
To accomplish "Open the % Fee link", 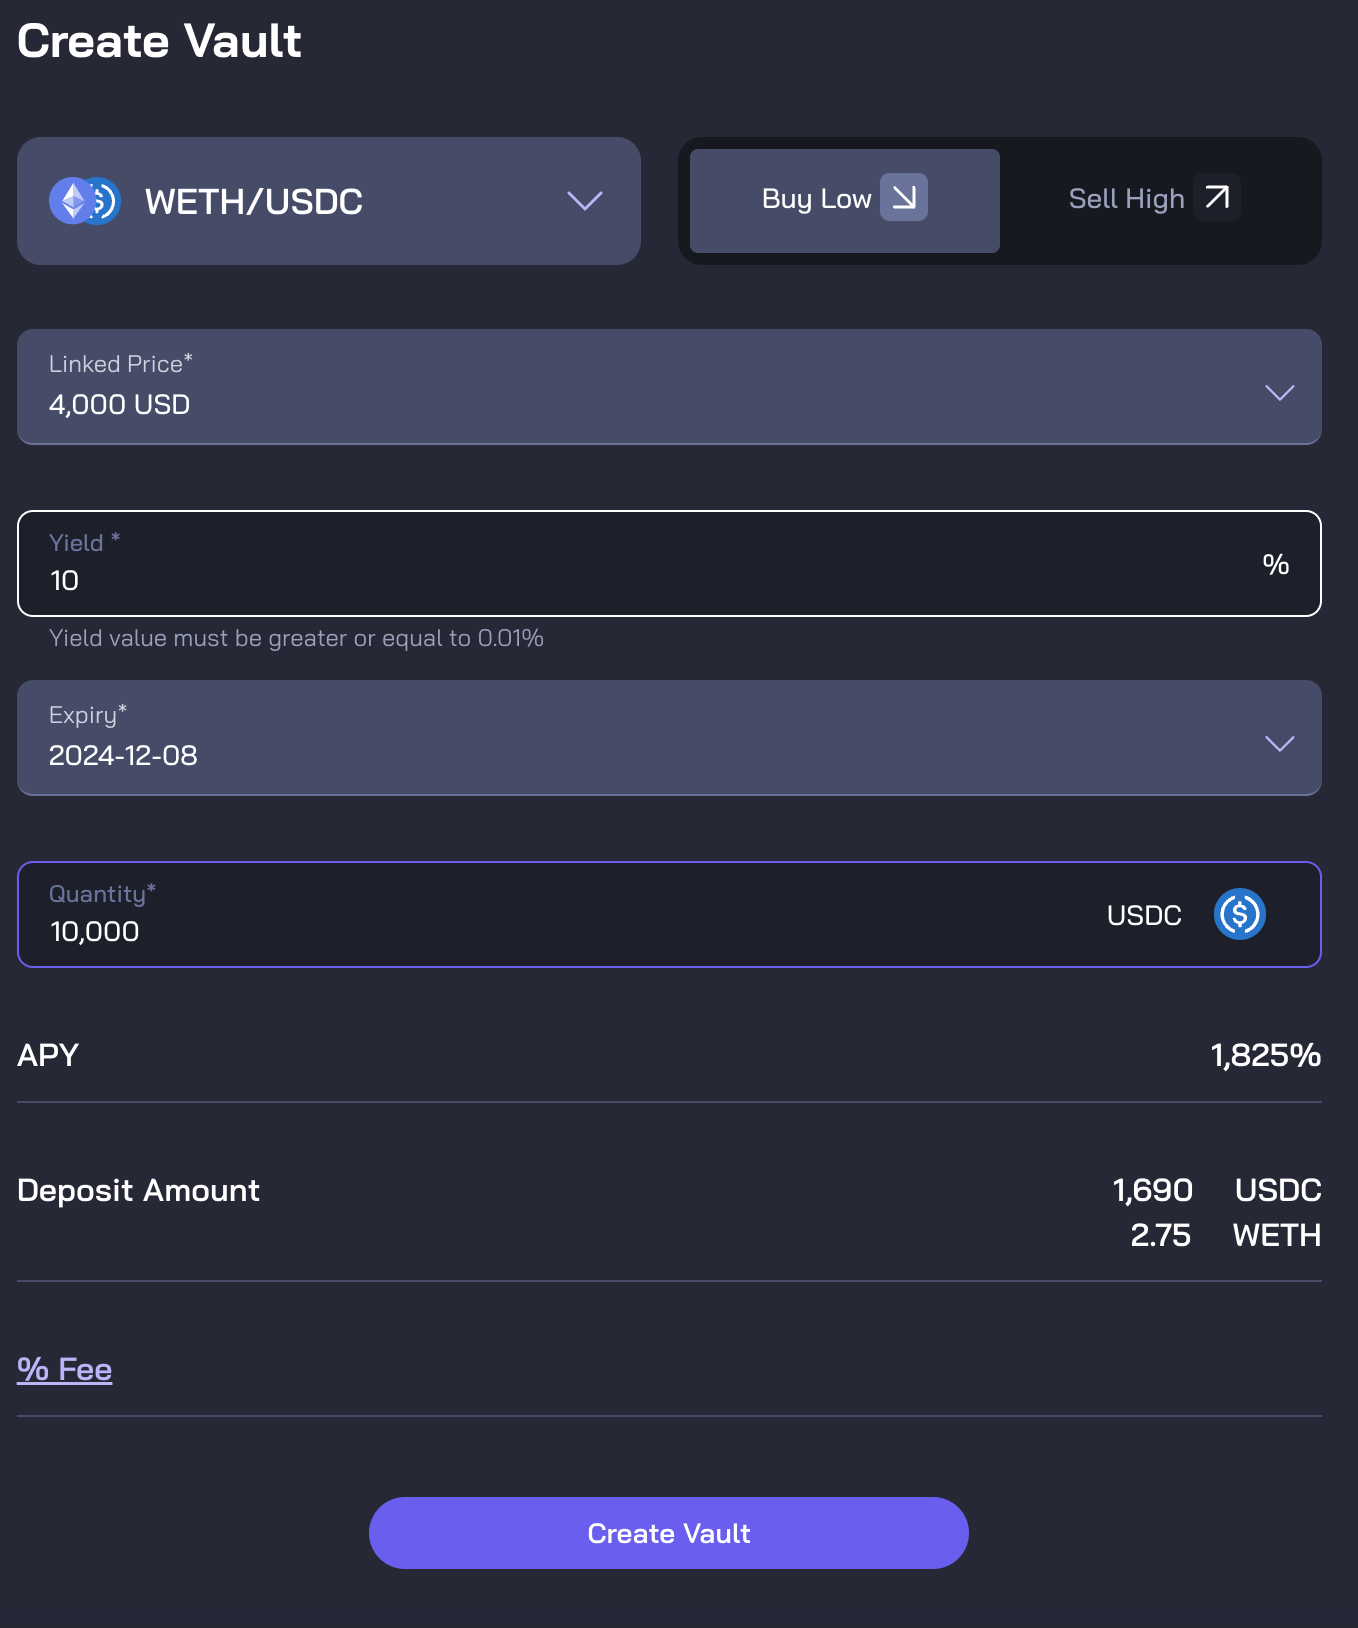I will pos(65,1369).
